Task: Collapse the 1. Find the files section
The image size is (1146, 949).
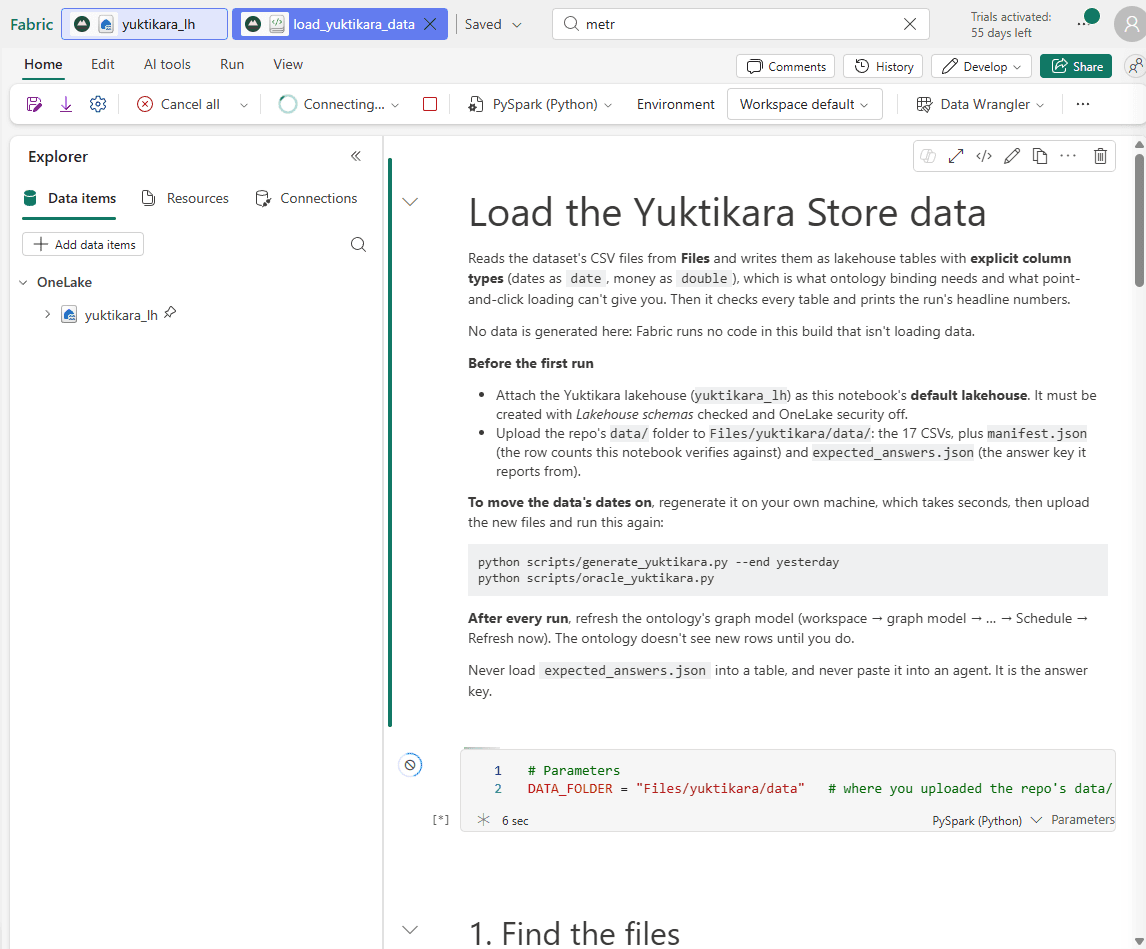Action: coord(411,930)
